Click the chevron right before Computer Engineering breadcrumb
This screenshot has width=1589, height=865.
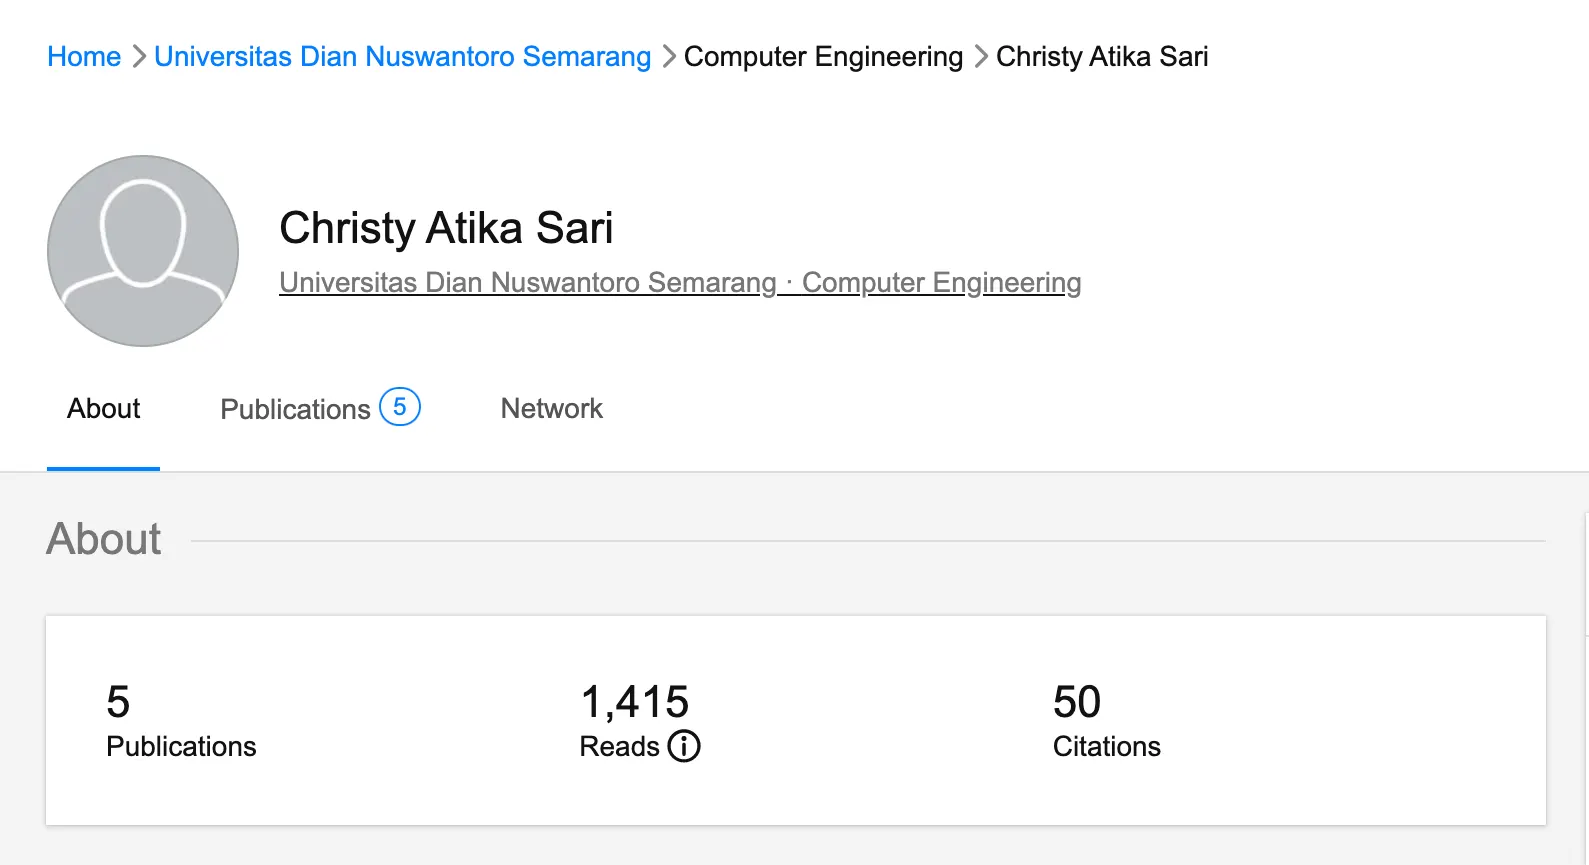(x=669, y=57)
